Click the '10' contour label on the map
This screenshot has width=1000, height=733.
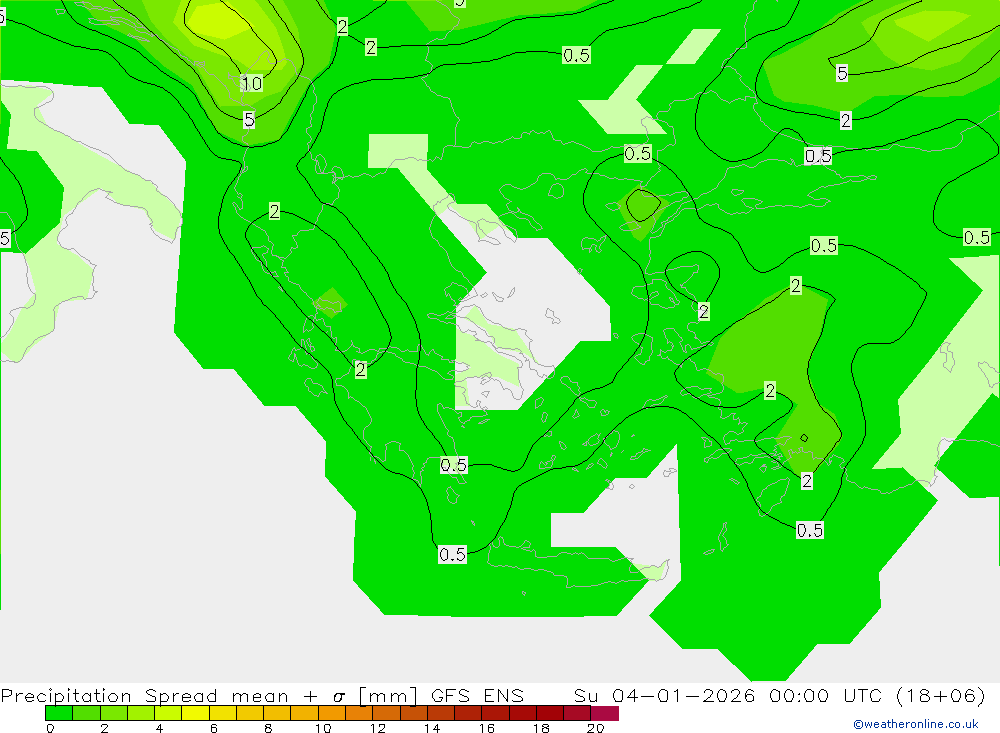click(251, 83)
